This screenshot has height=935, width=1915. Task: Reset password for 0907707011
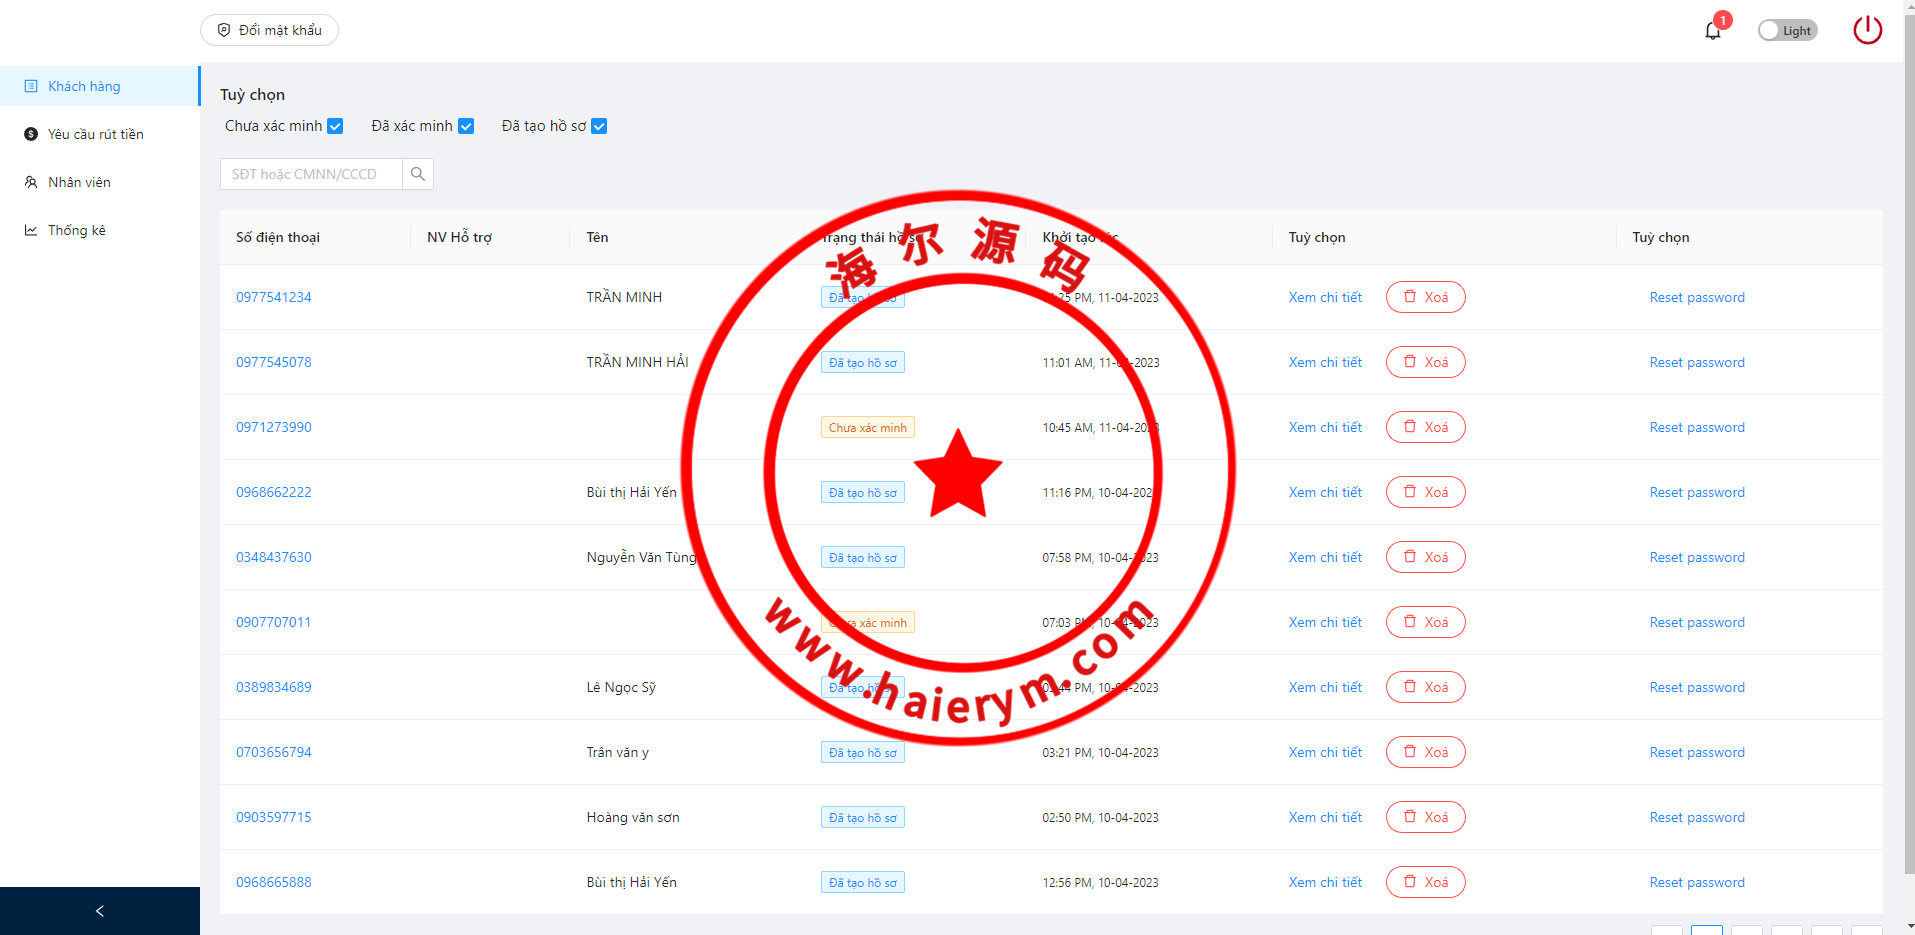1697,622
